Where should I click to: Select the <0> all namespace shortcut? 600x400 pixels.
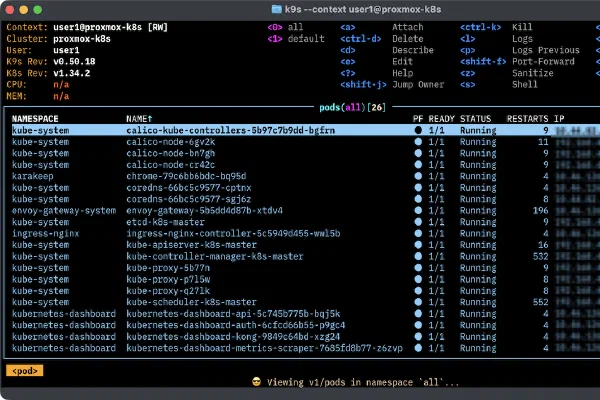point(287,27)
